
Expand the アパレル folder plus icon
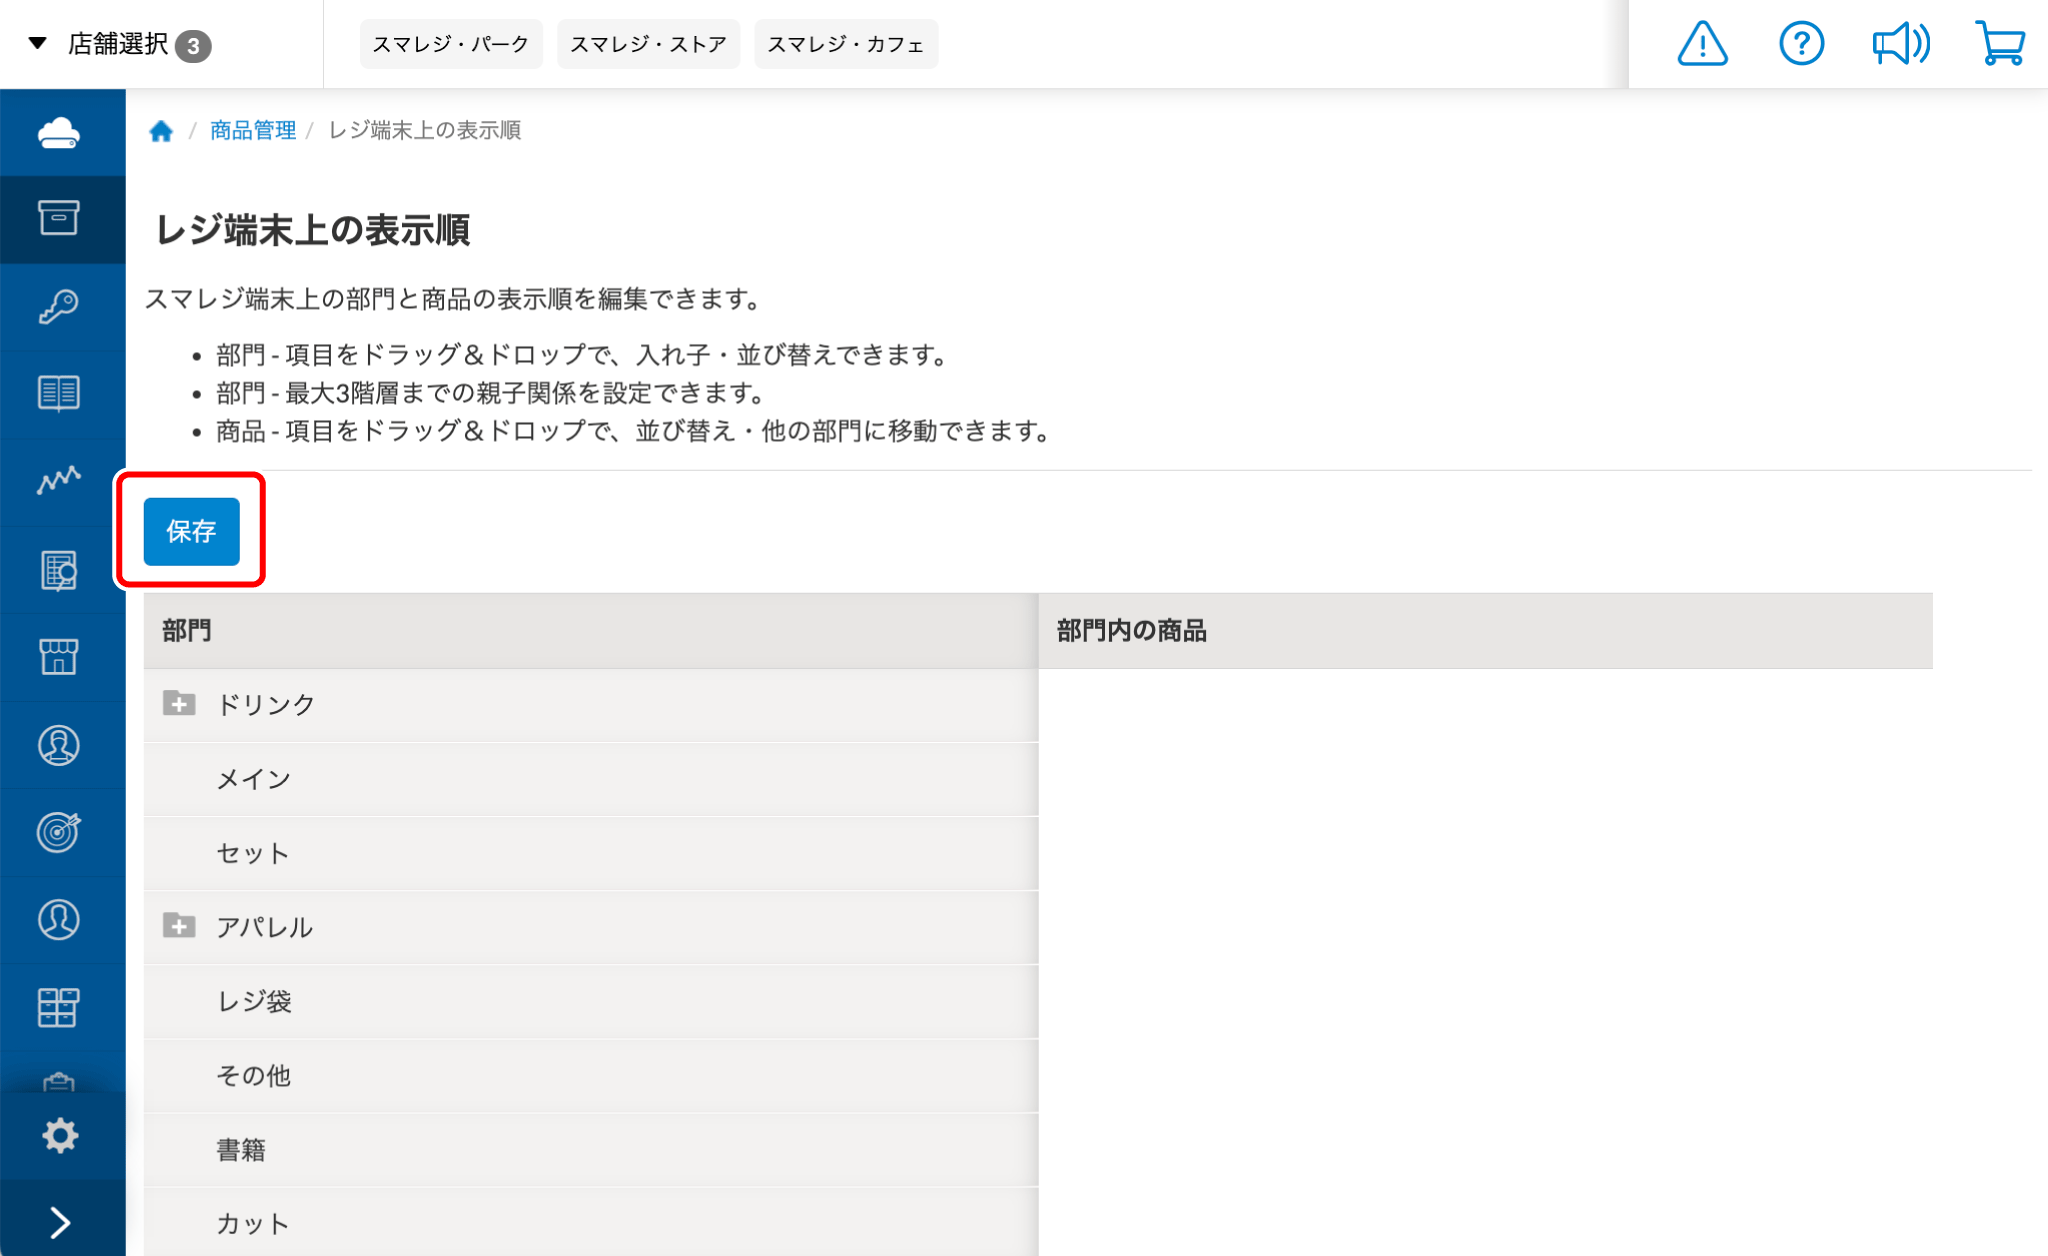coord(179,926)
